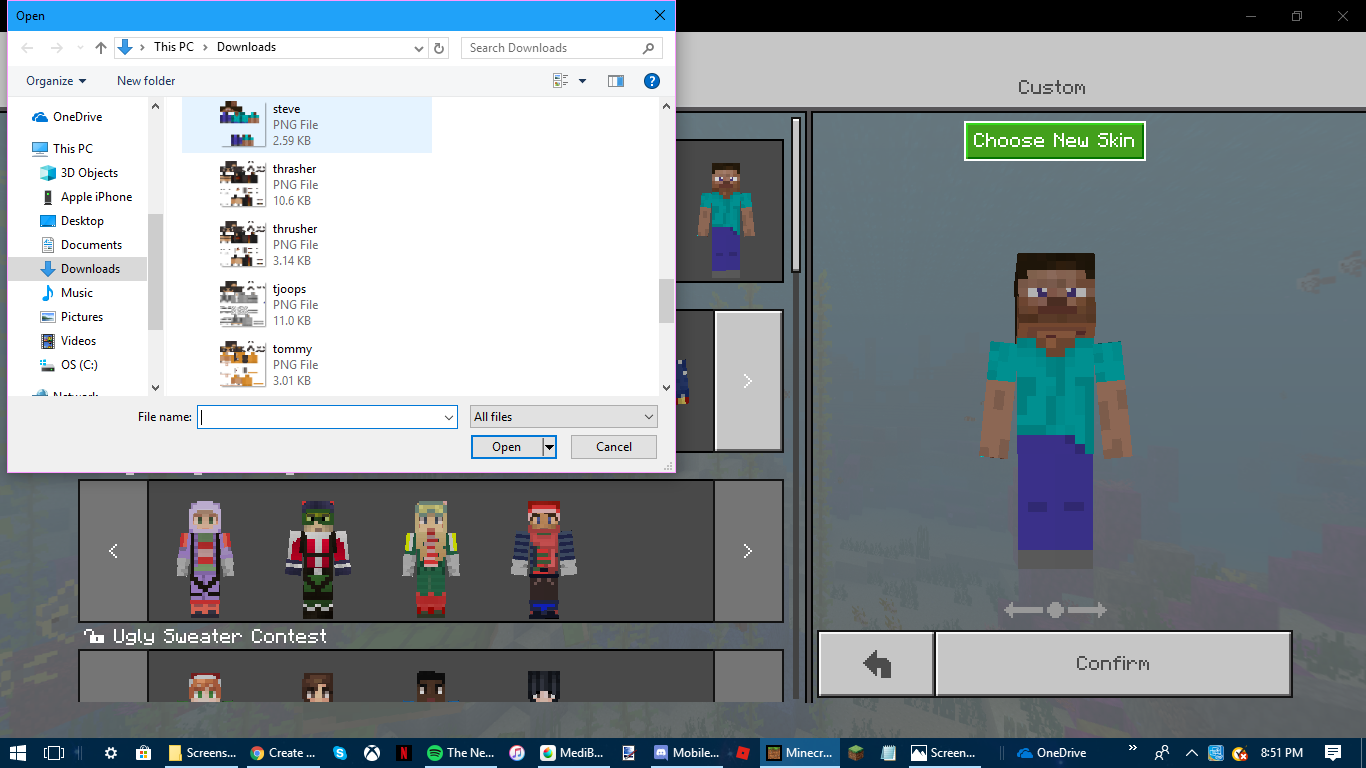
Task: Pick the red-haired striped sweater skin
Action: point(544,558)
